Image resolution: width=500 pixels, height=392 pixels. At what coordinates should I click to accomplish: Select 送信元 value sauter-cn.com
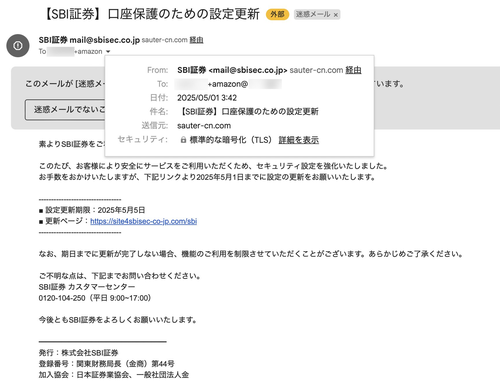point(204,126)
